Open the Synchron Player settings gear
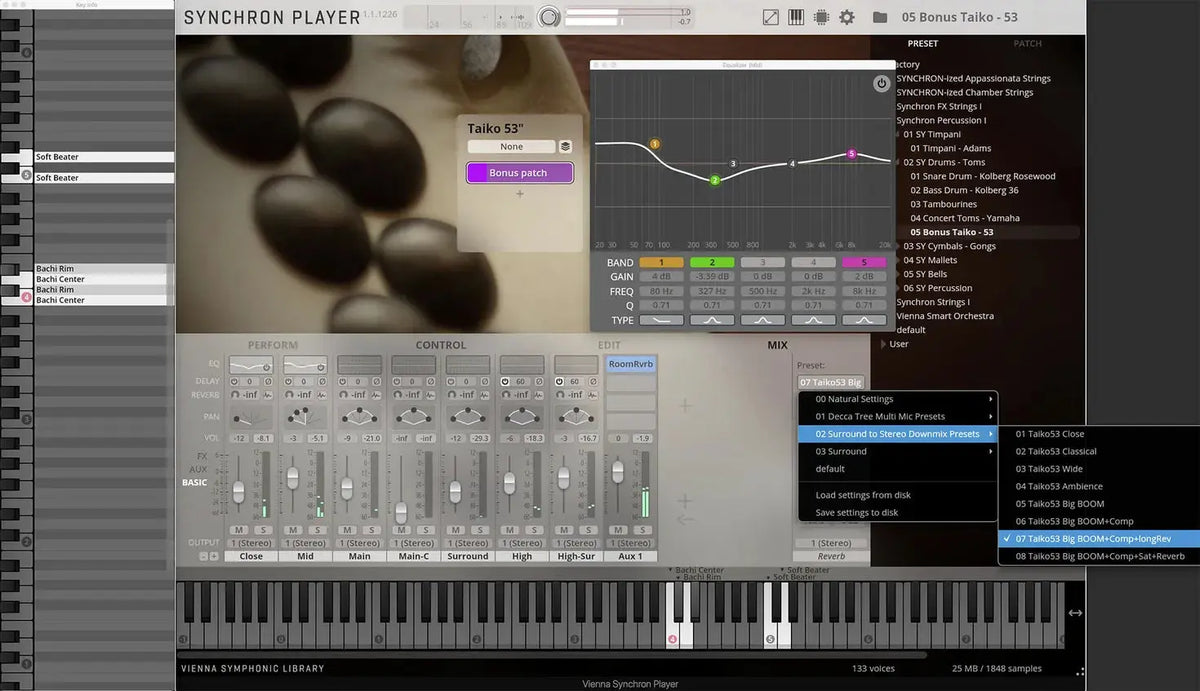1200x691 pixels. pyautogui.click(x=848, y=17)
